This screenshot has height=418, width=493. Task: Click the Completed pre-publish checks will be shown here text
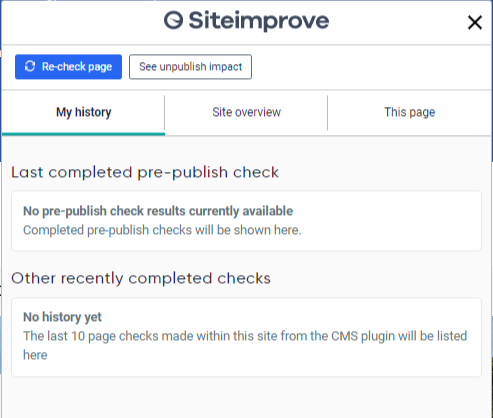pyautogui.click(x=162, y=230)
